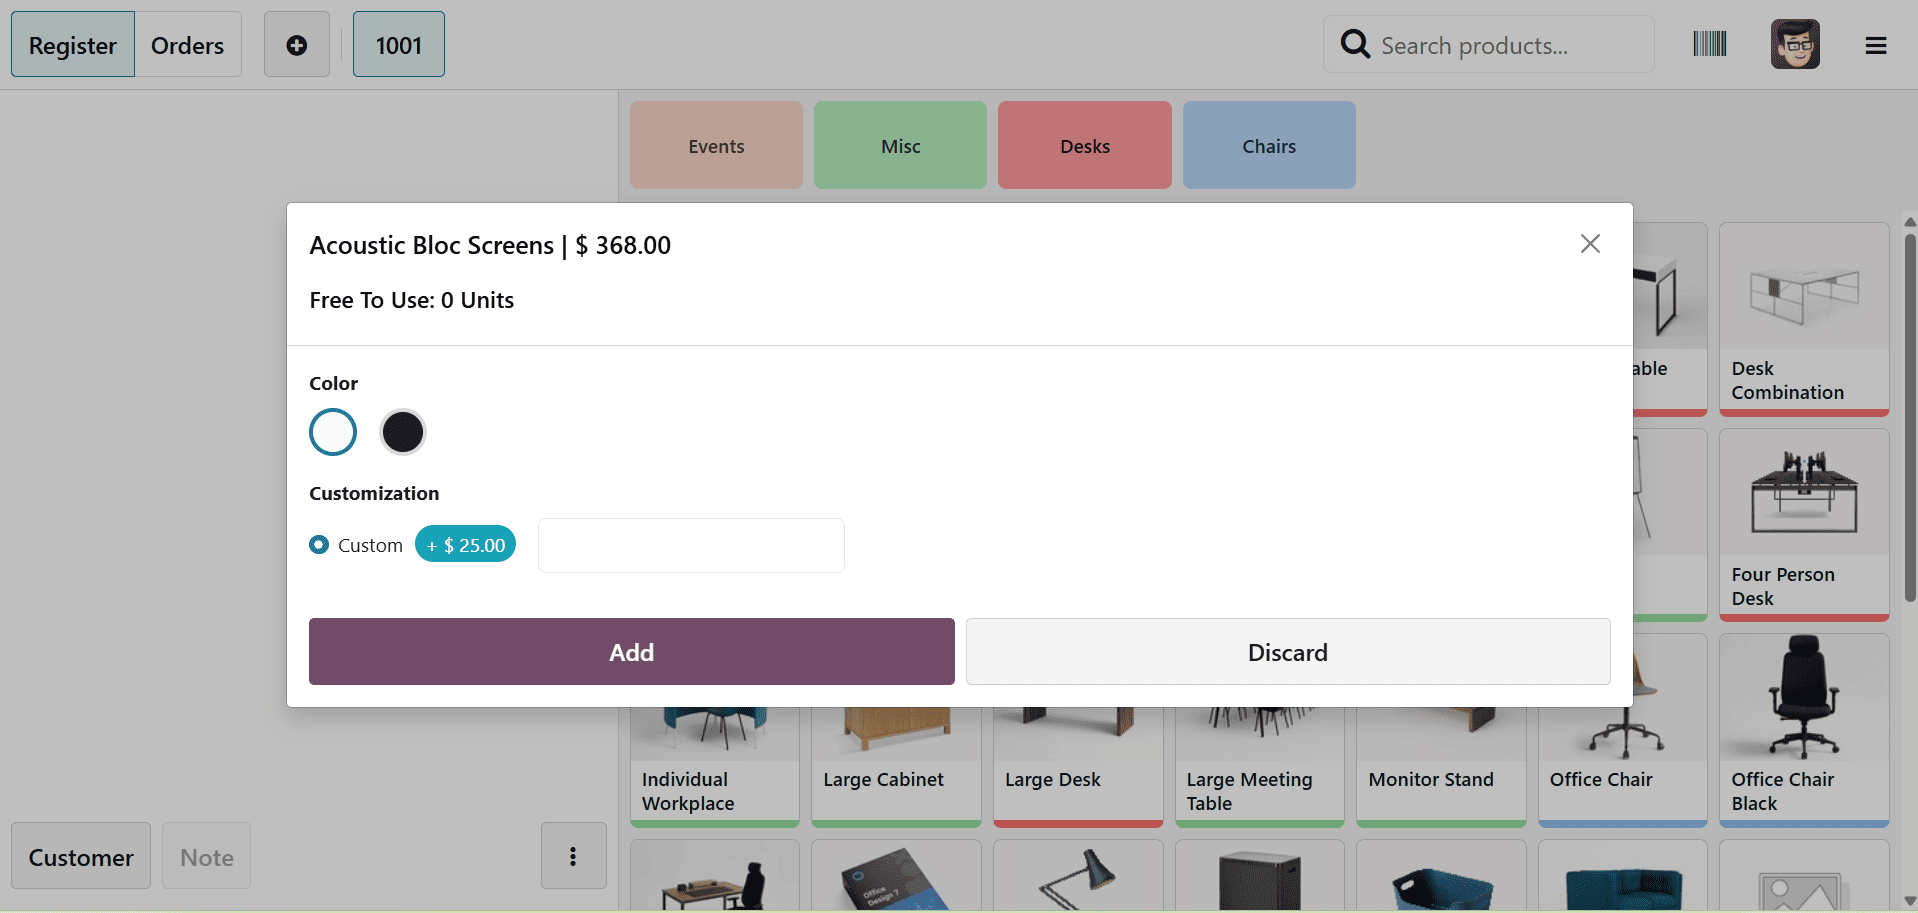Viewport: 1918px width, 913px height.
Task: Click the search magnifier icon
Action: 1355,44
